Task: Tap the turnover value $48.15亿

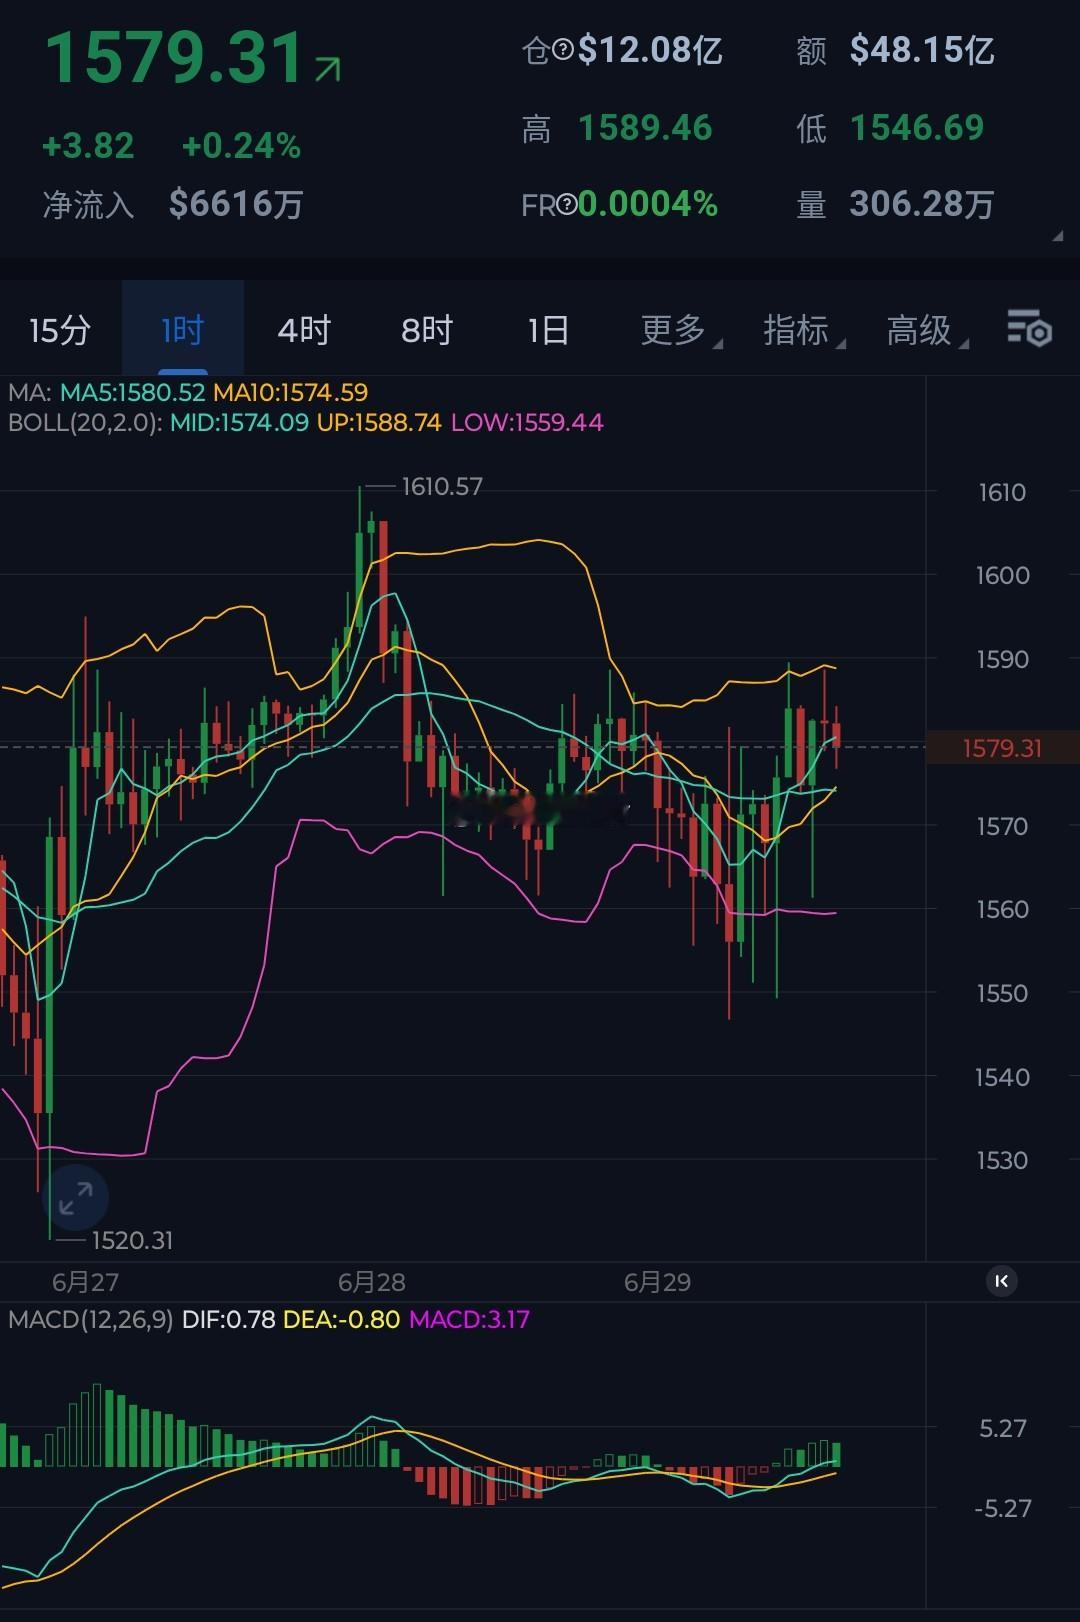Action: (922, 49)
